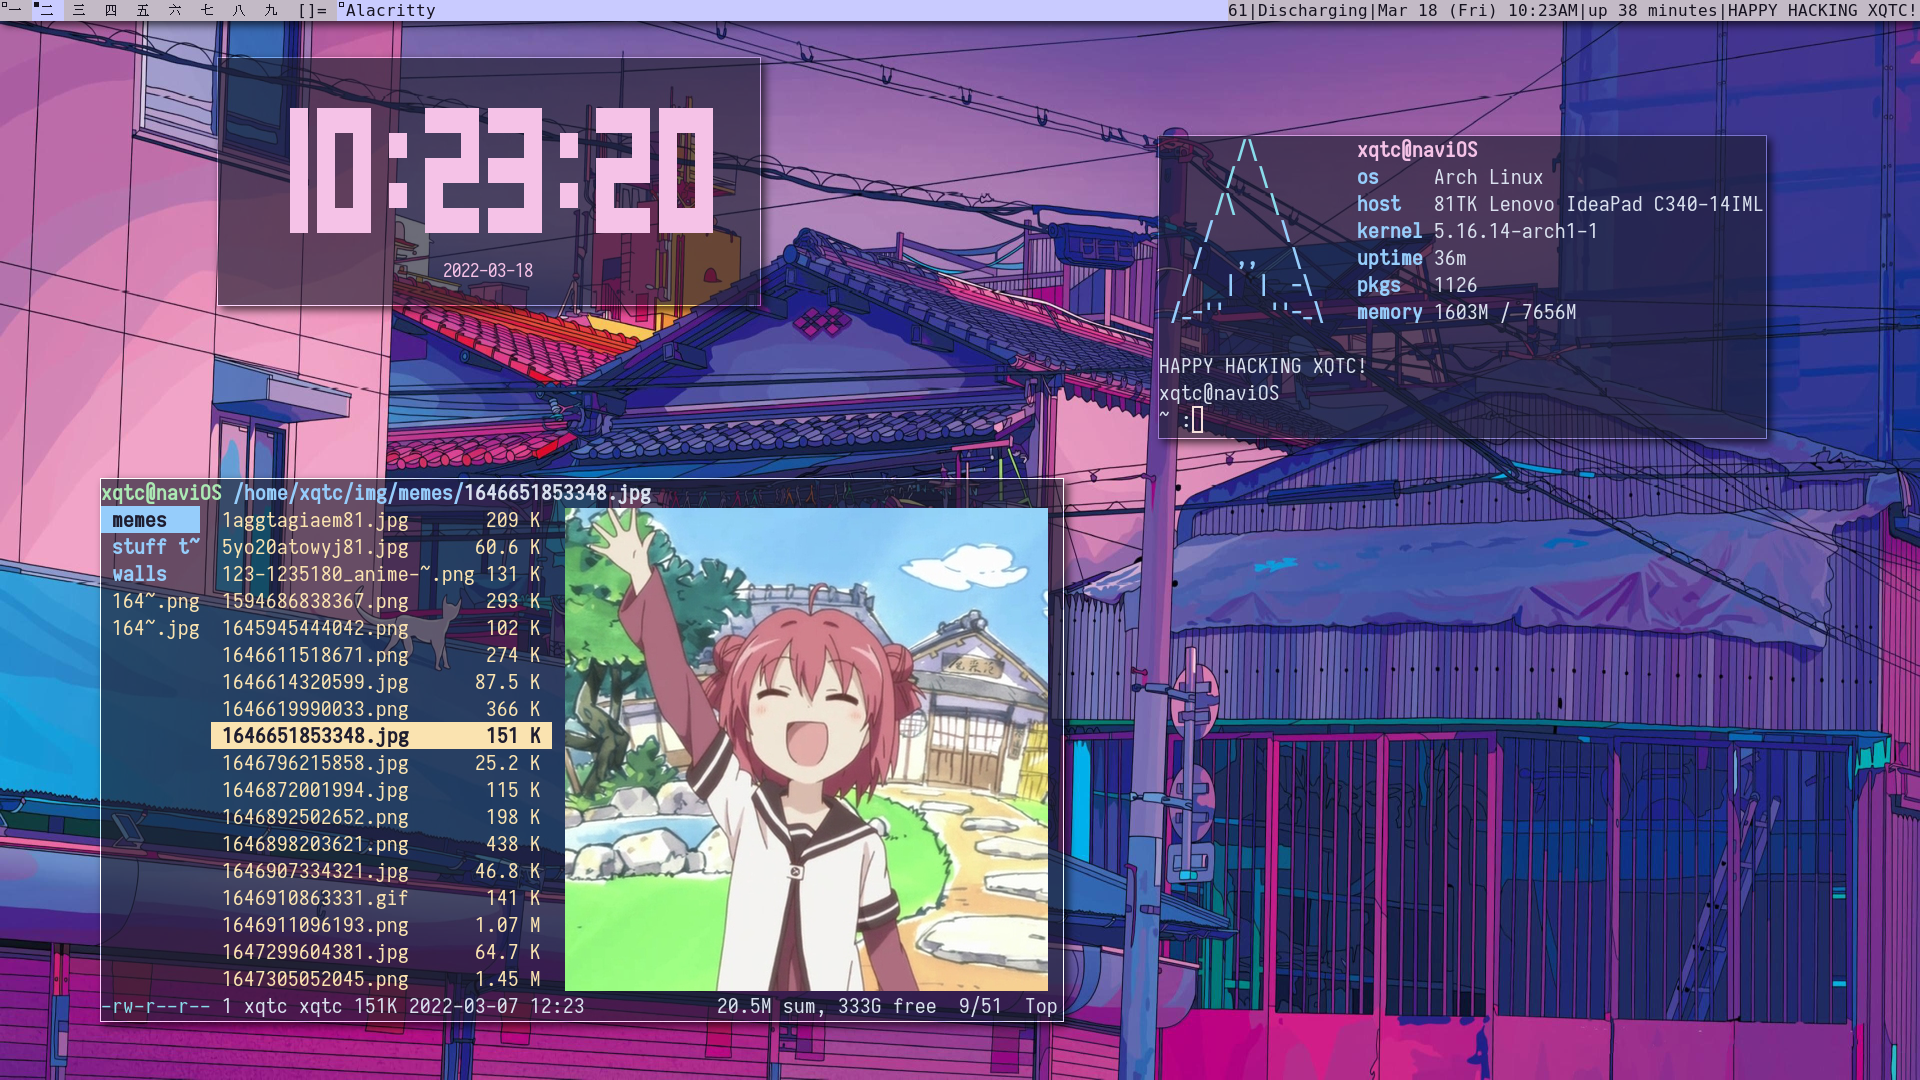The image size is (1920, 1080).
Task: Select file 1645945444042.png
Action: (381, 628)
